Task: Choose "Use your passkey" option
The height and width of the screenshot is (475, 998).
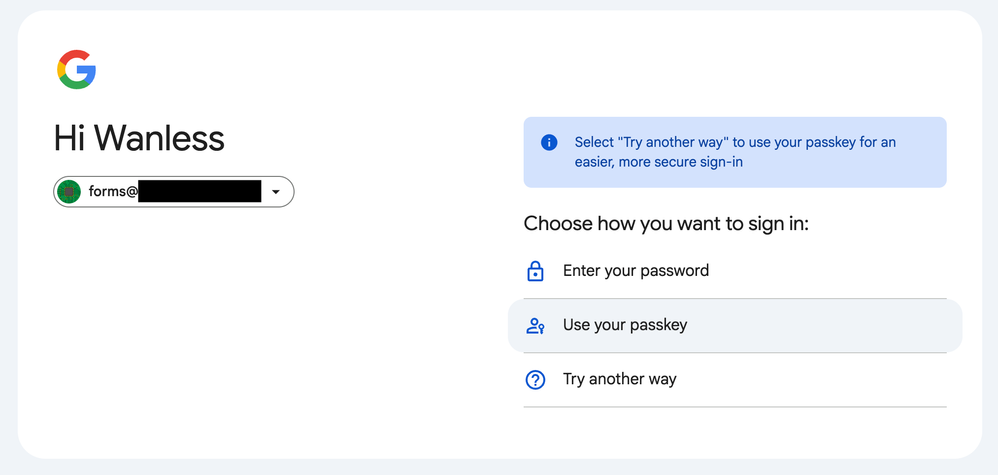Action: pyautogui.click(x=624, y=325)
